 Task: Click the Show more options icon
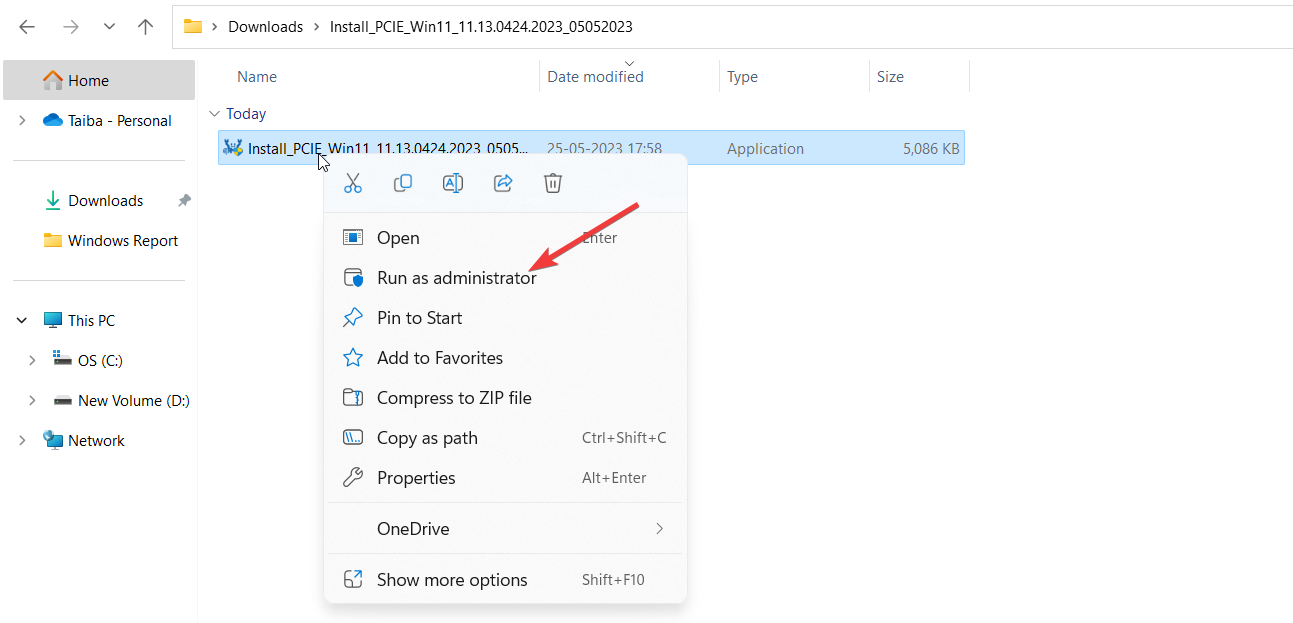[x=353, y=580]
